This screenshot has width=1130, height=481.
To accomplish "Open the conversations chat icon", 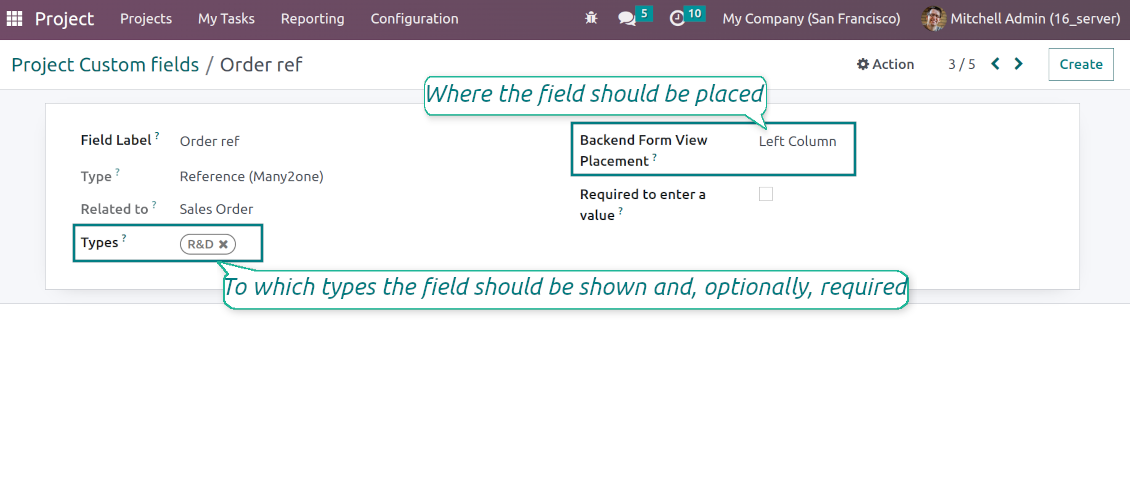I will 627,19.
